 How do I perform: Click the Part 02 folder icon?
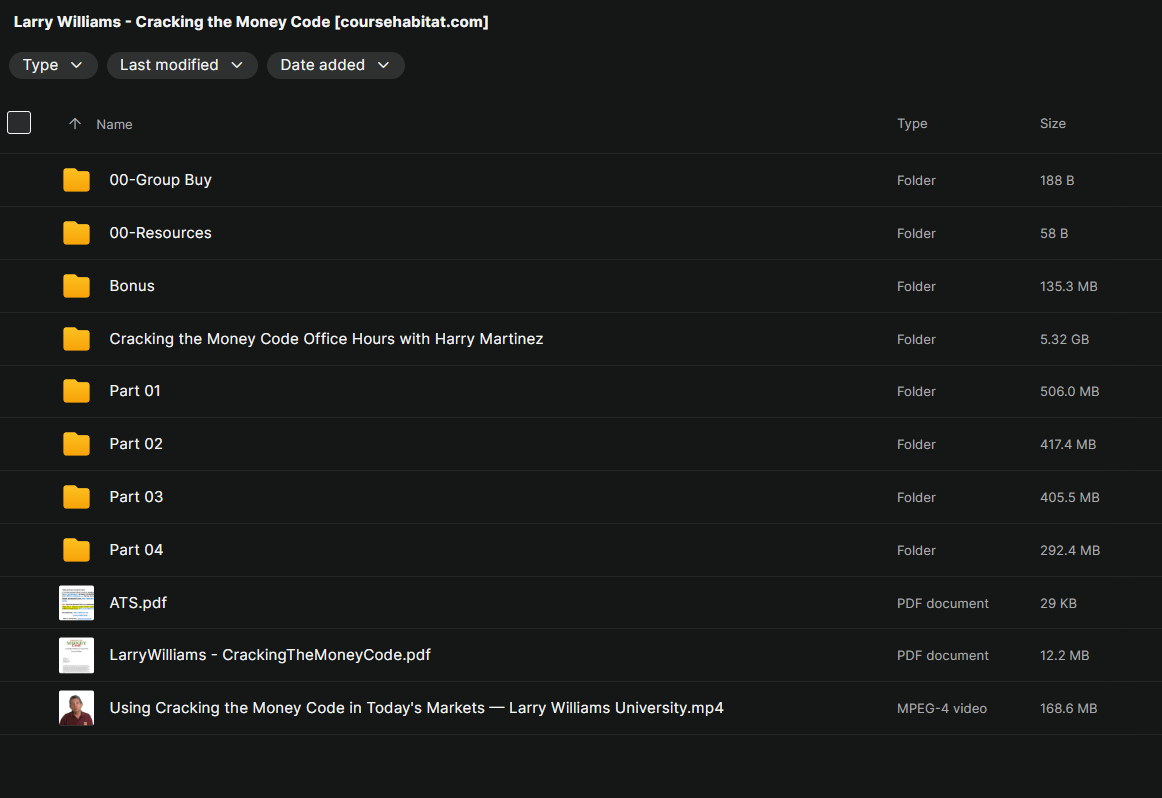[x=76, y=444]
